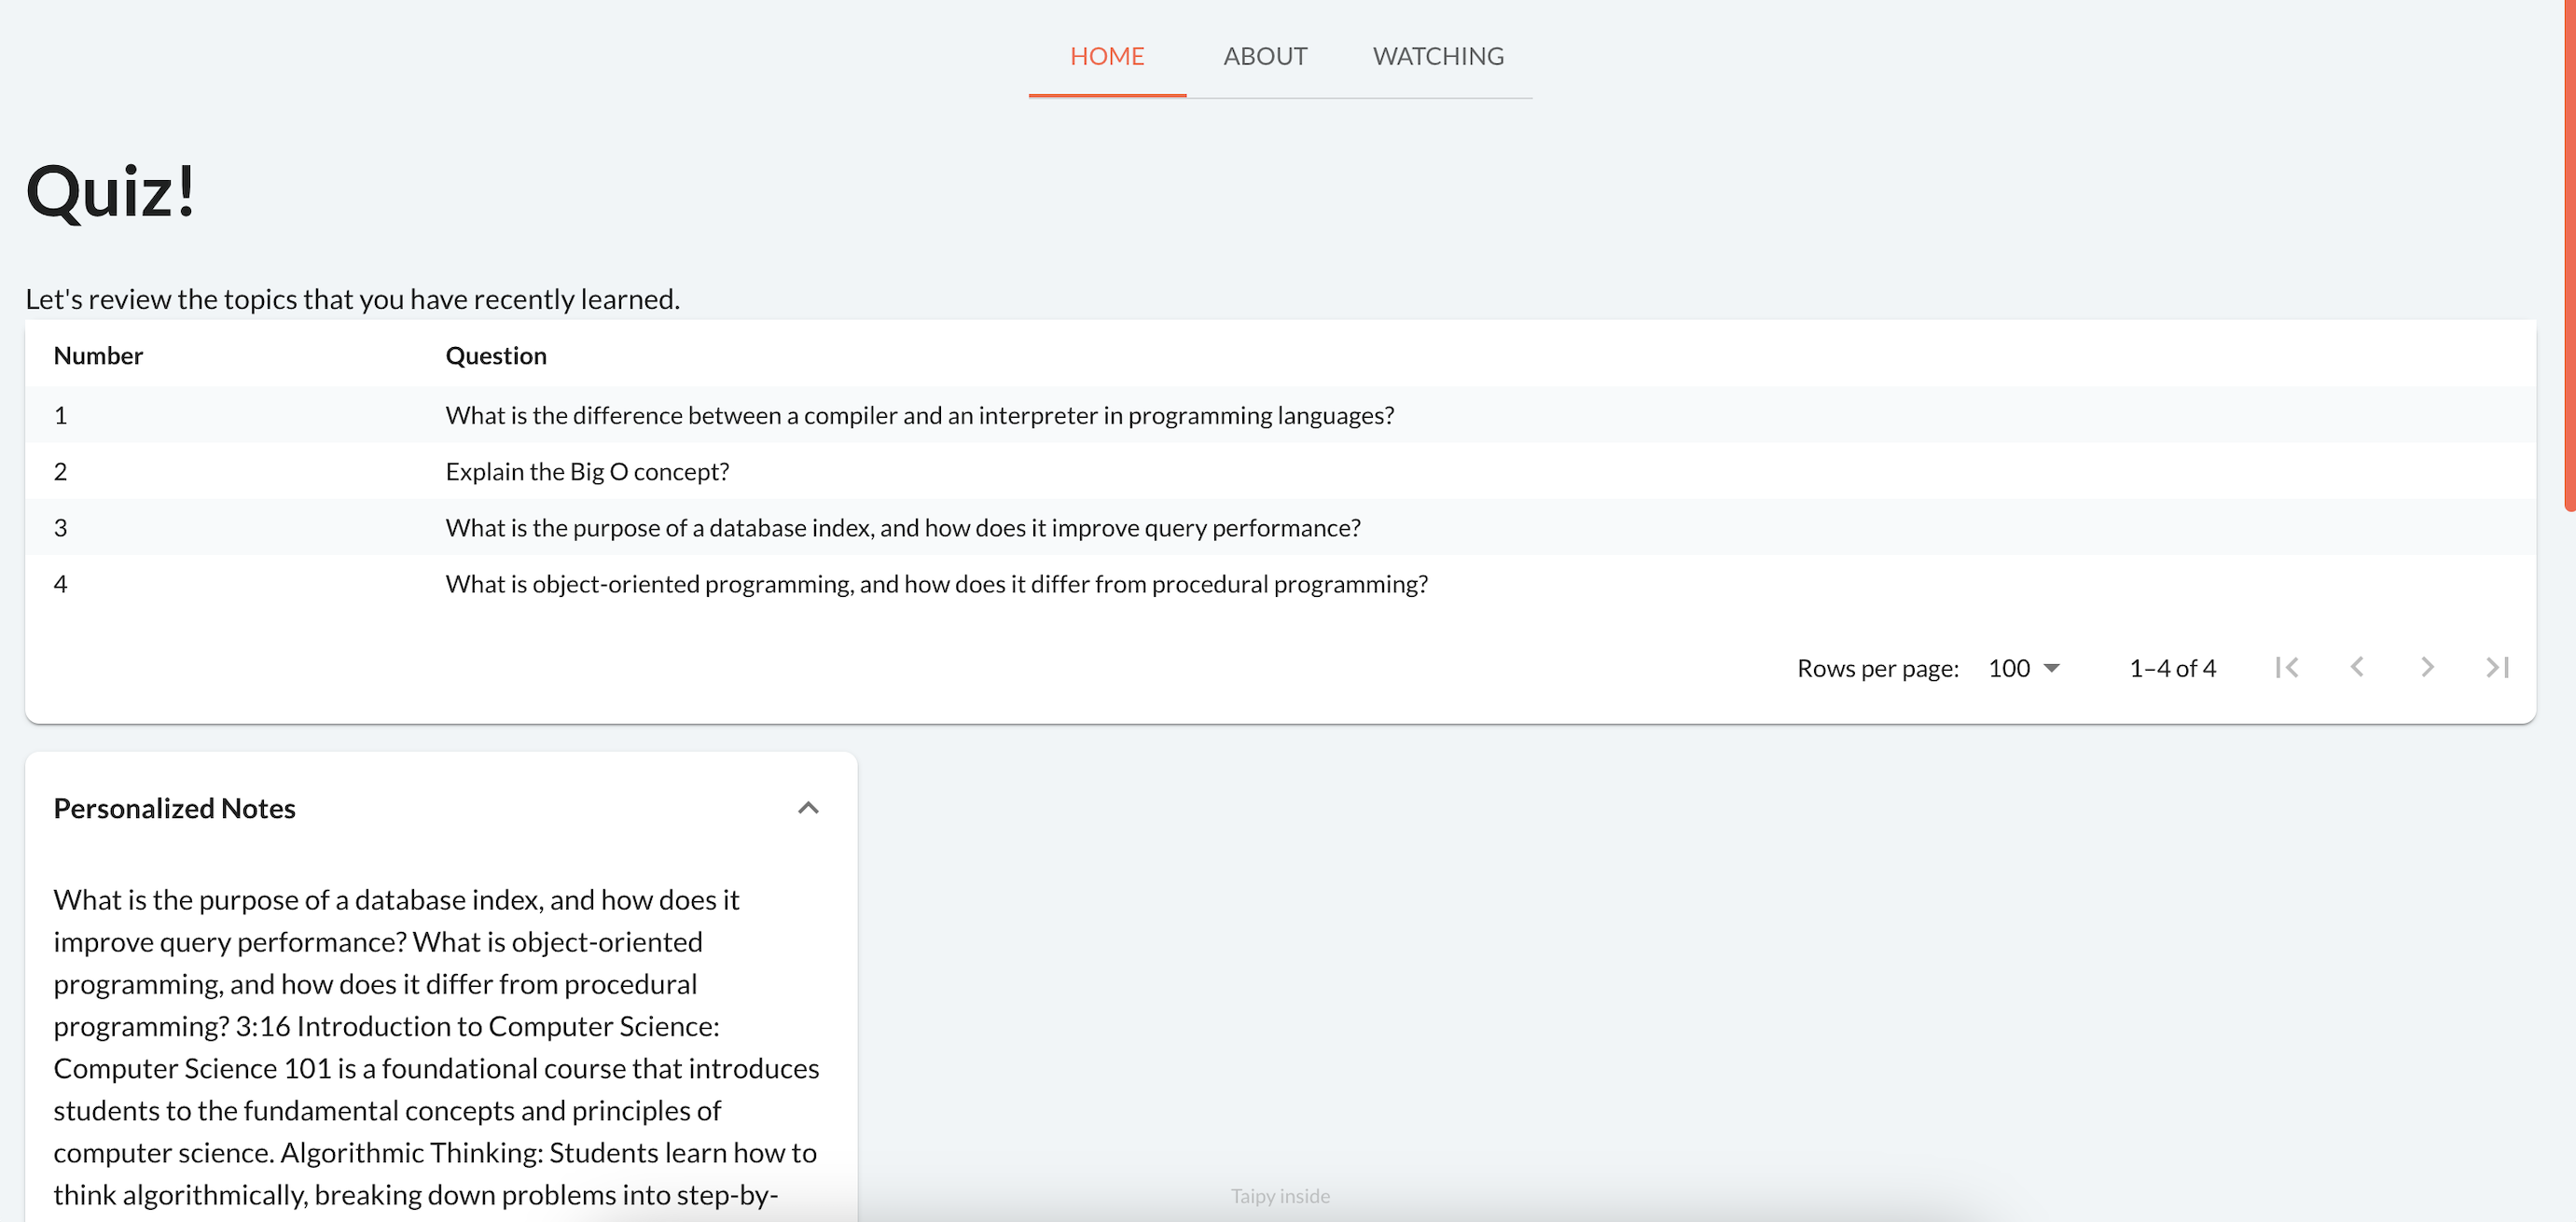Click the Taipy inside footer link

[1279, 1196]
